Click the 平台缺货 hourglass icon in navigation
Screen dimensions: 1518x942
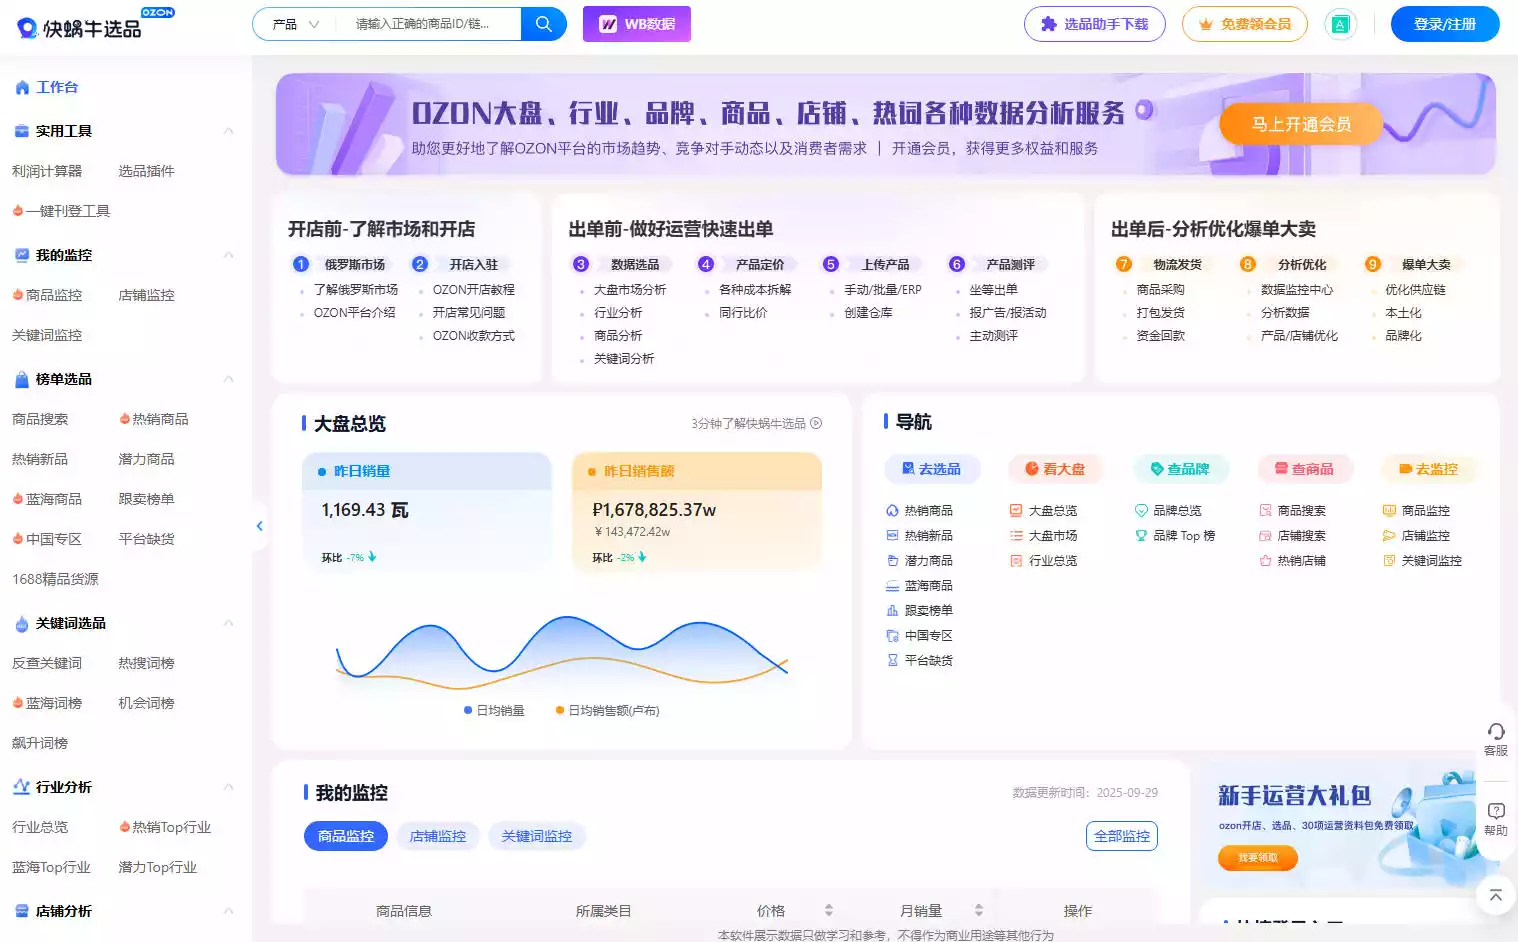point(892,660)
